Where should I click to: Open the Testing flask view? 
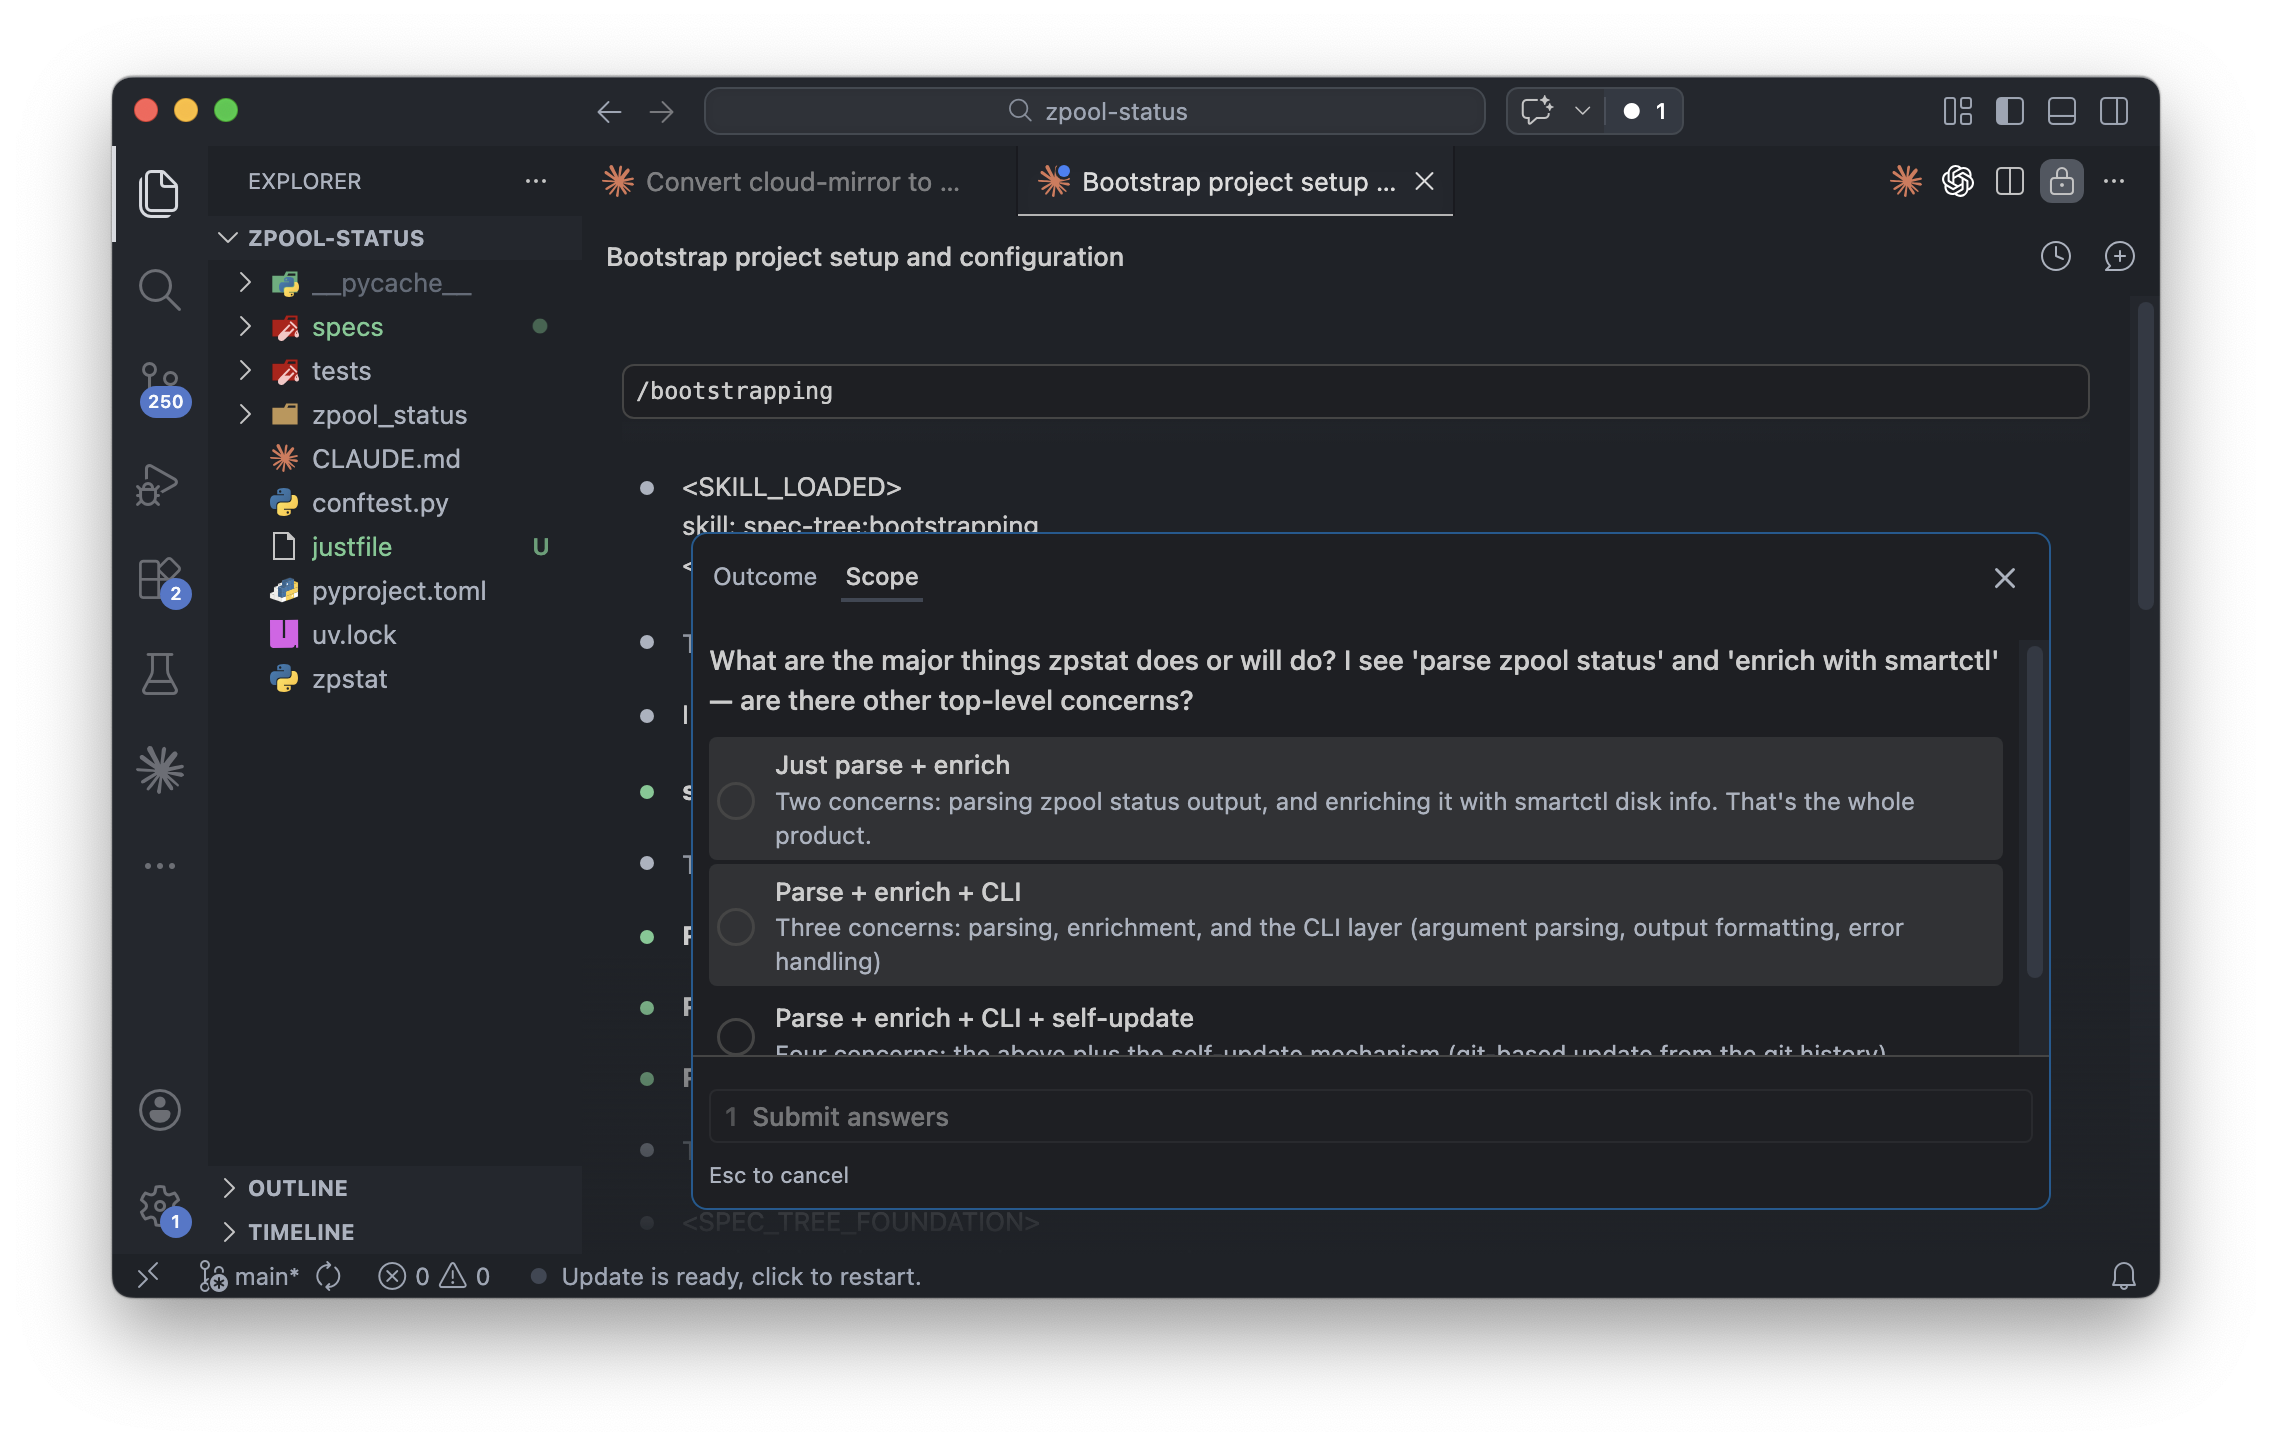160,674
